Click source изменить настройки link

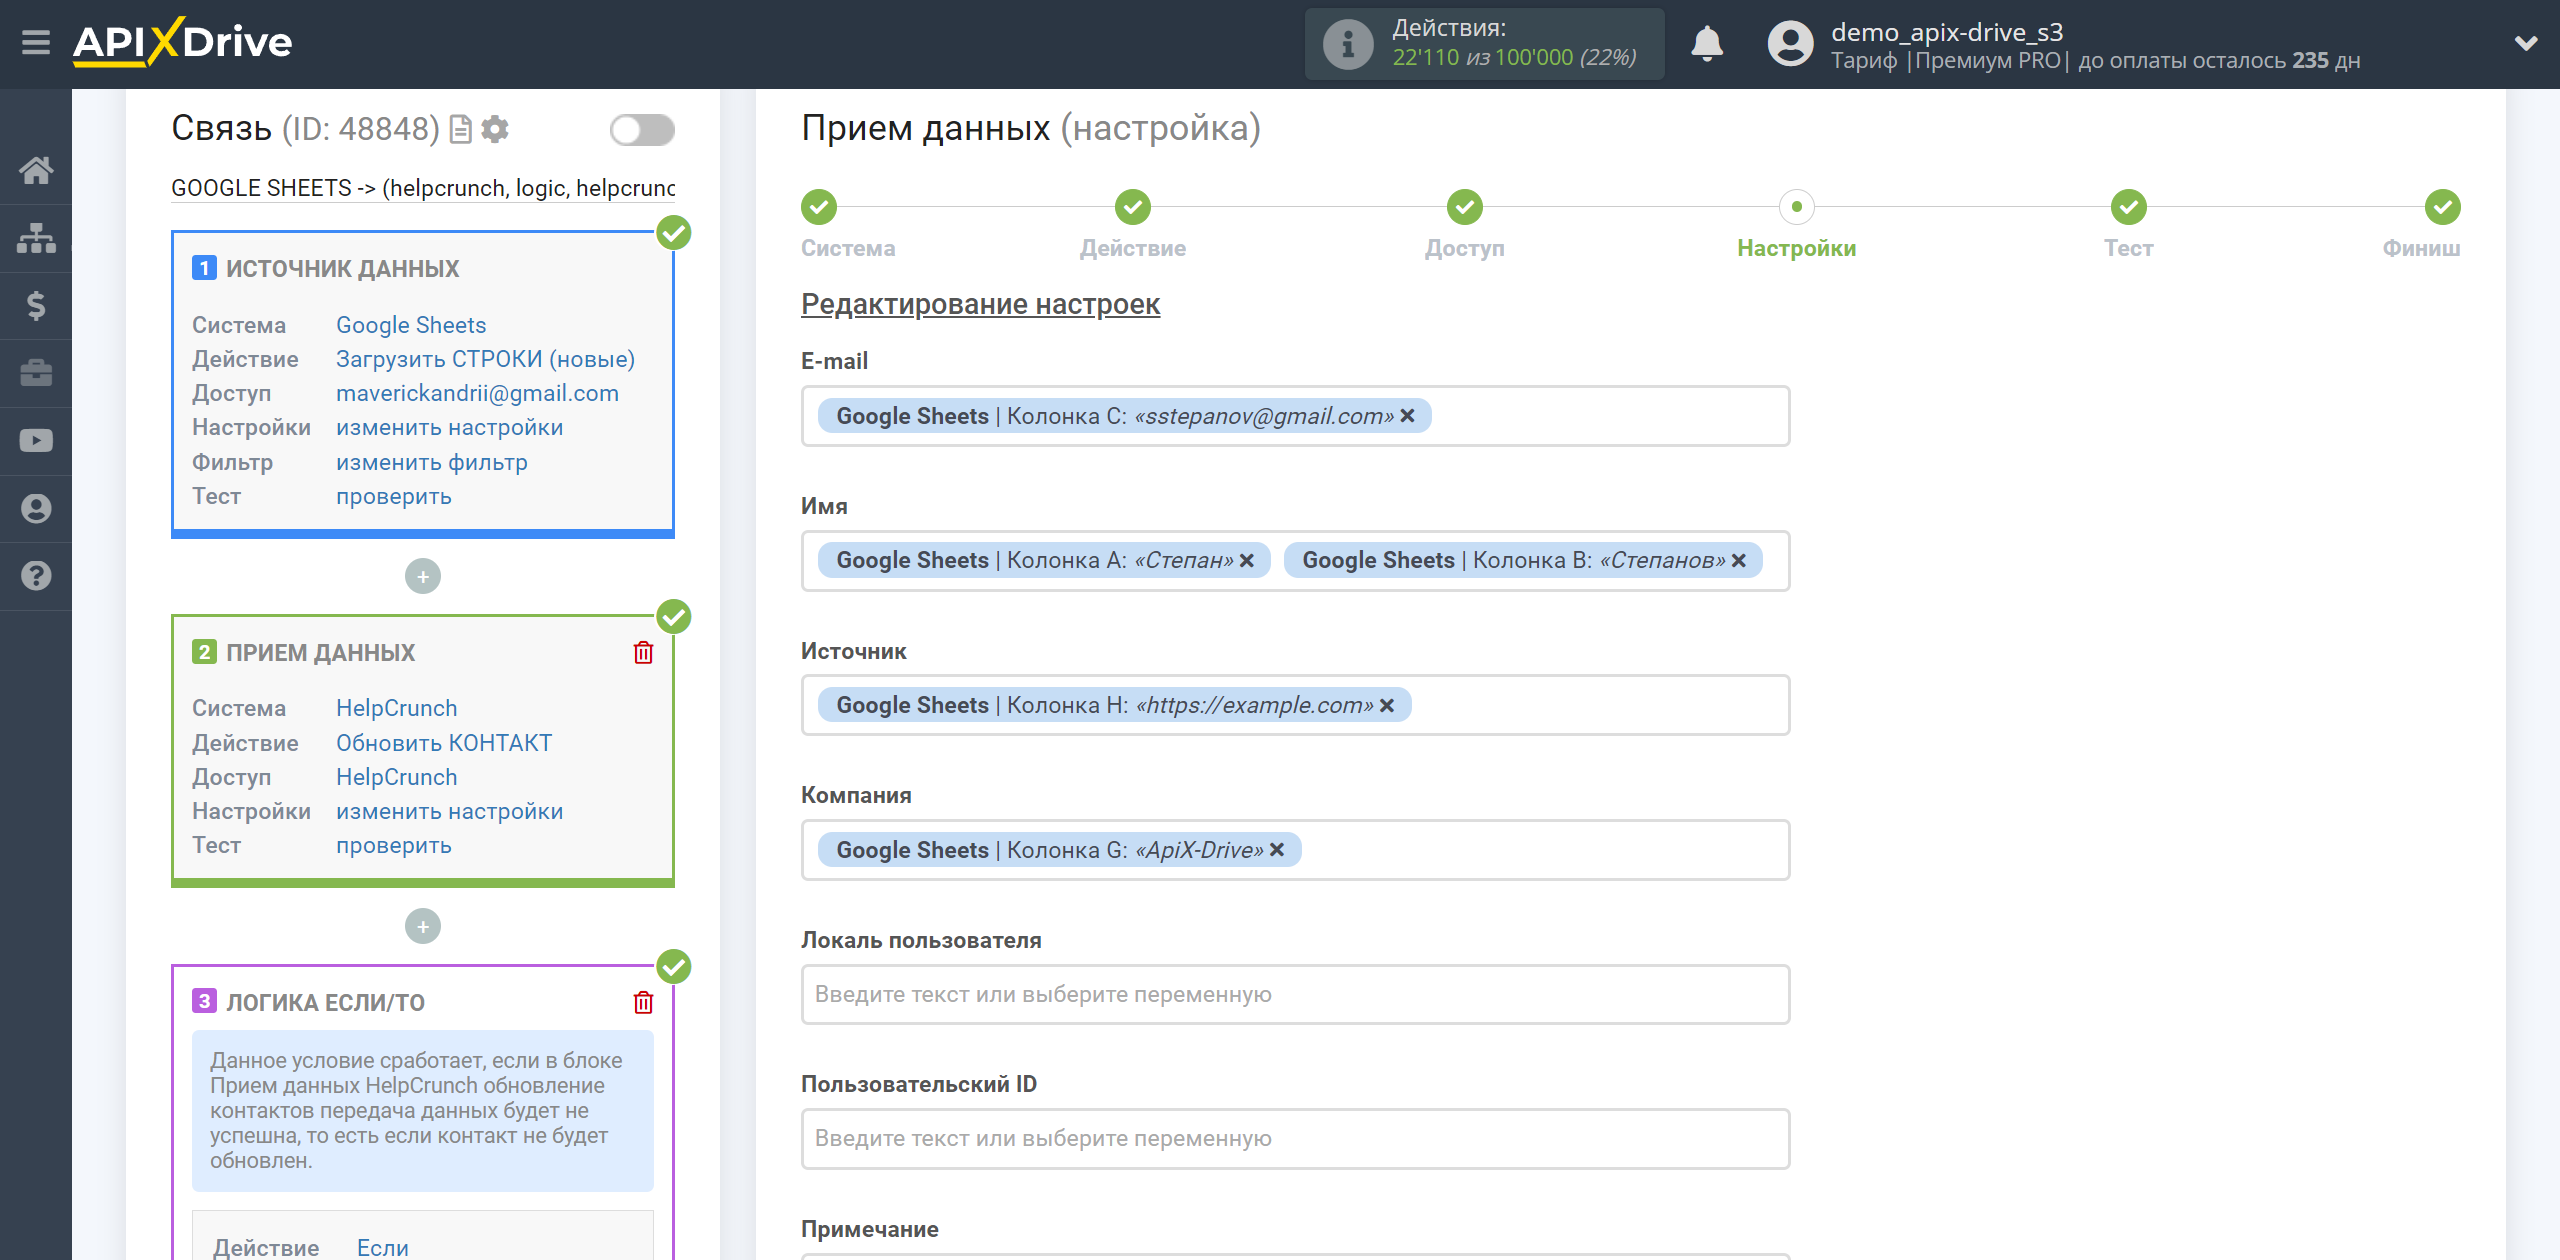(449, 427)
